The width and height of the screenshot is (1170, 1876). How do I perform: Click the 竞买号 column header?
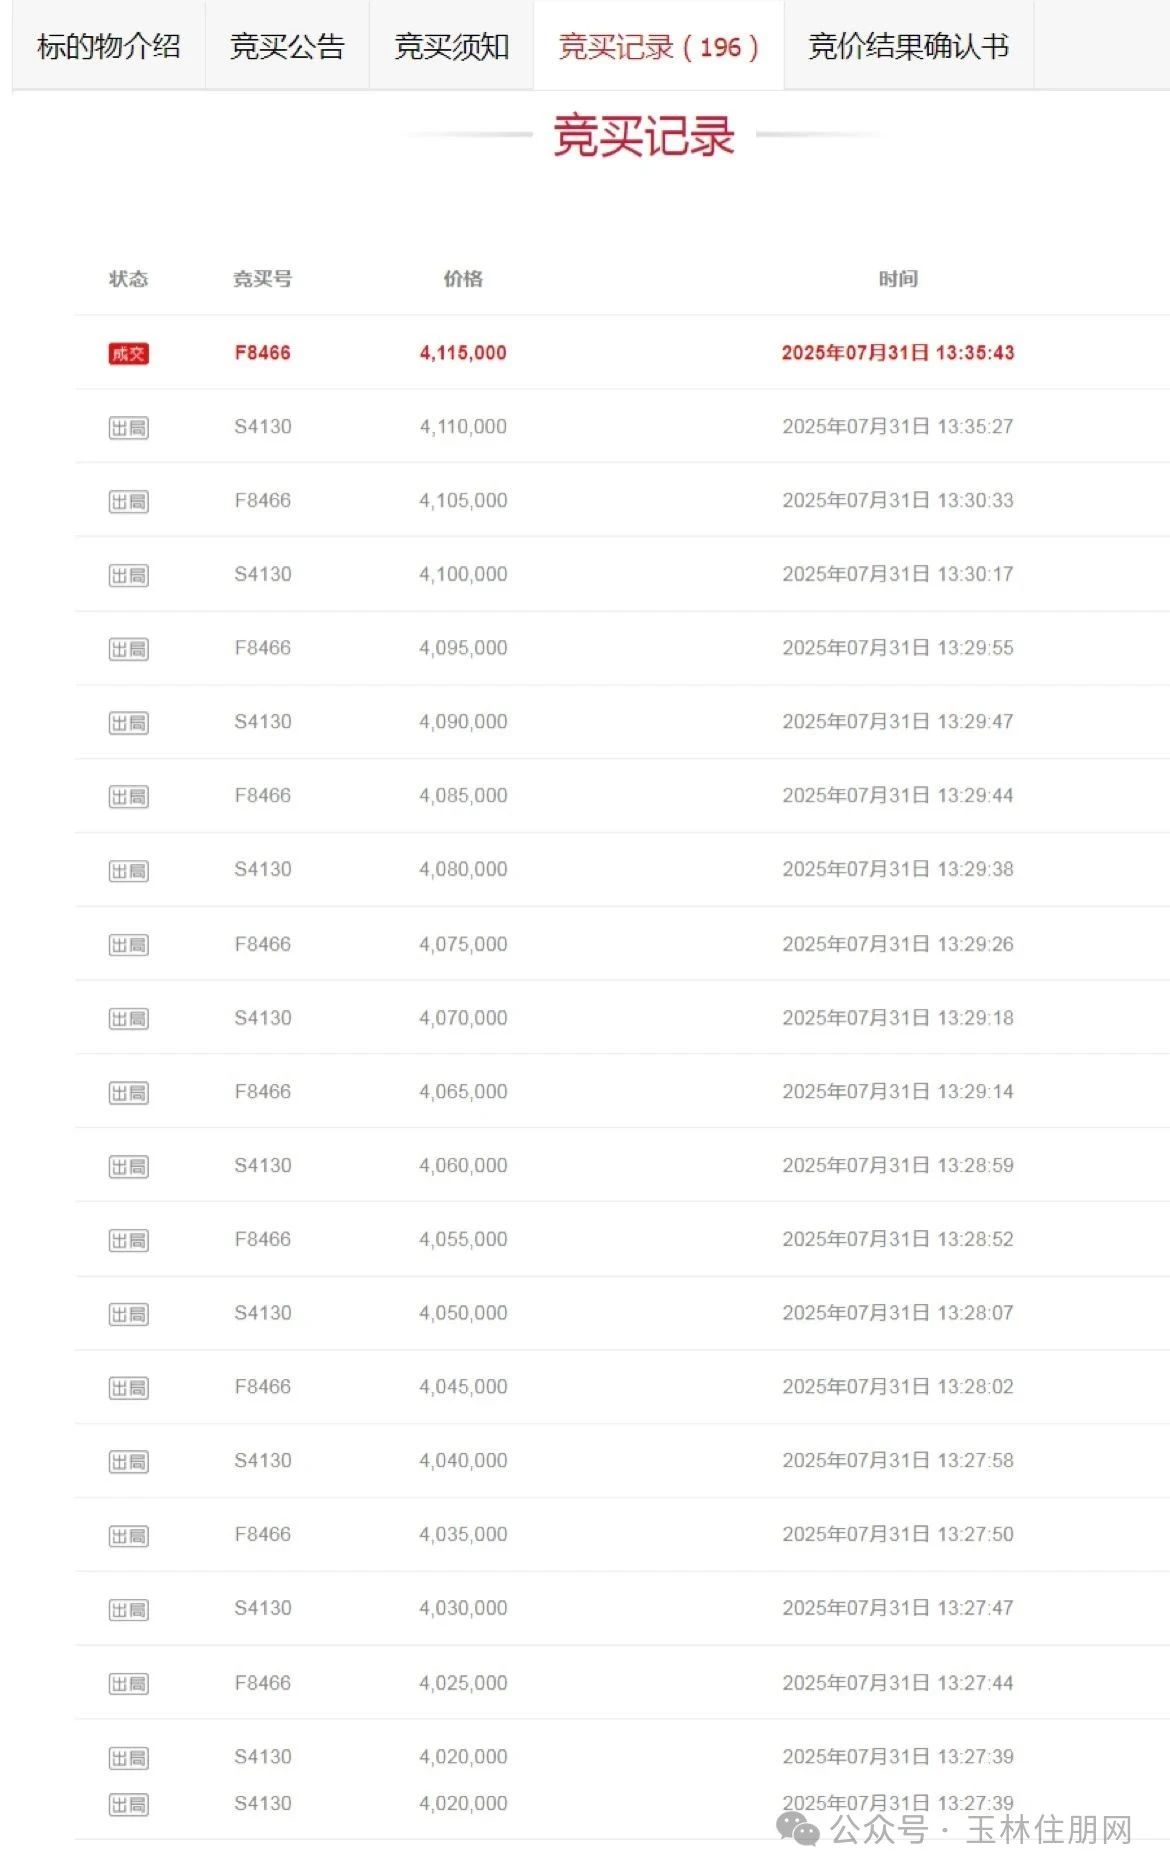point(262,279)
